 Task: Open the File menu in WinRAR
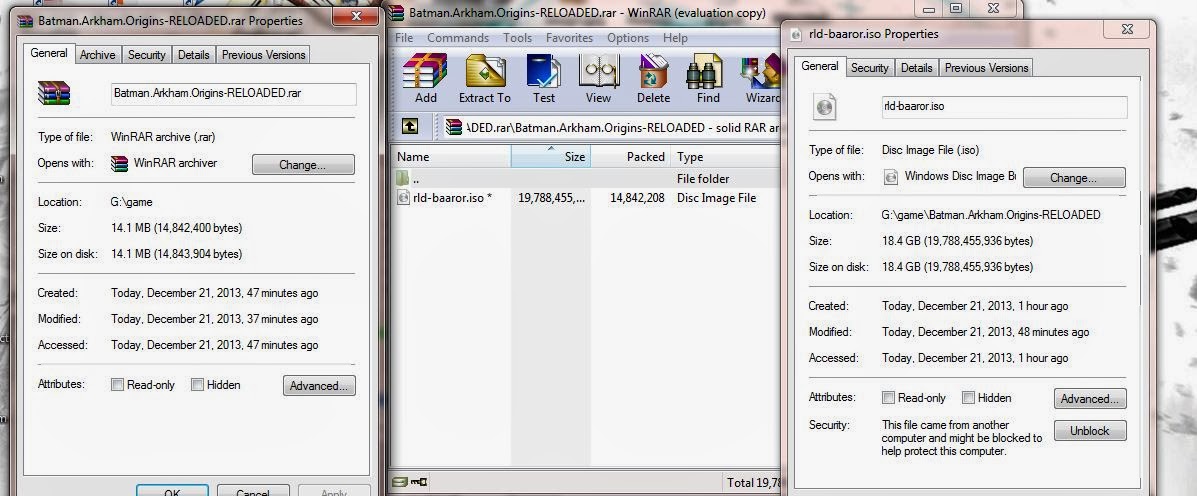pos(404,37)
